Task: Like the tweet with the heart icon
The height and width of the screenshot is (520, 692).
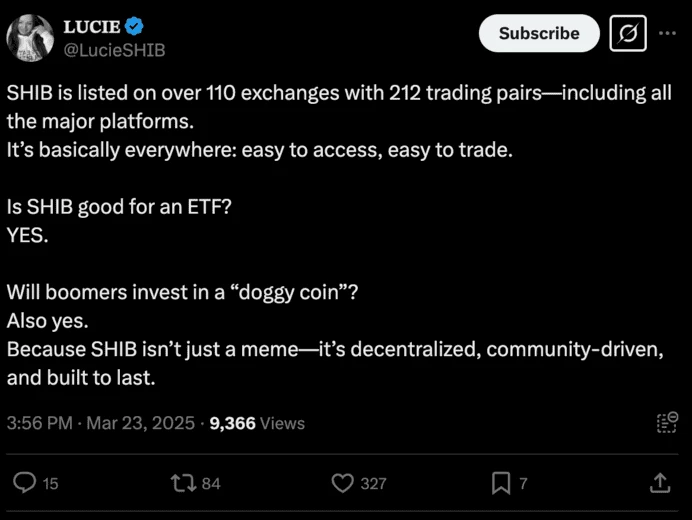Action: pyautogui.click(x=342, y=483)
